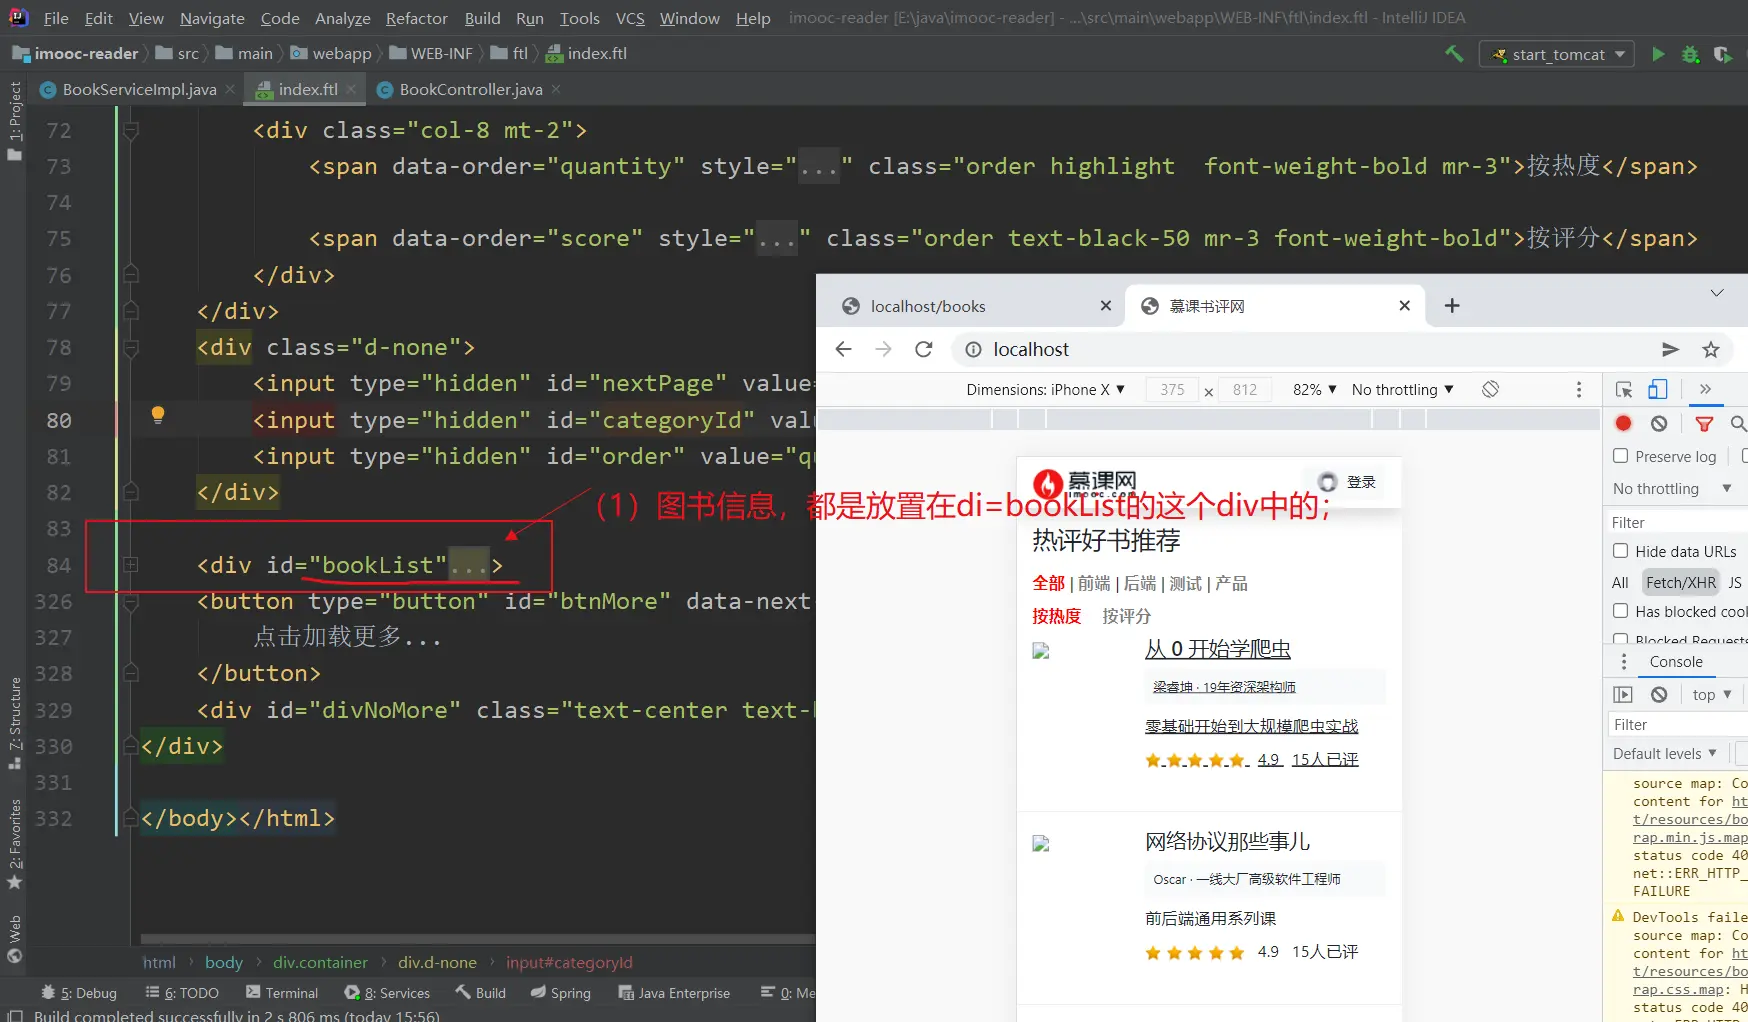Image resolution: width=1748 pixels, height=1022 pixels.
Task: Check Hide data URLs
Action: click(x=1620, y=551)
